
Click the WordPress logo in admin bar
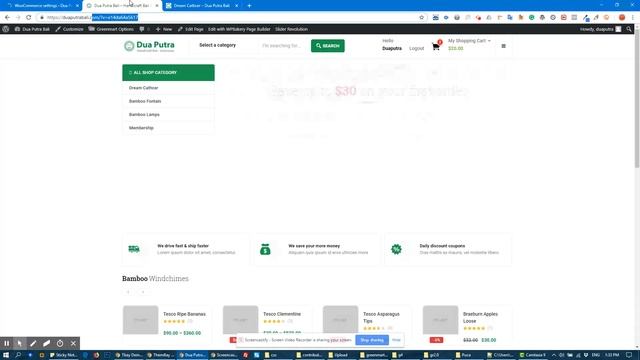tap(6, 29)
